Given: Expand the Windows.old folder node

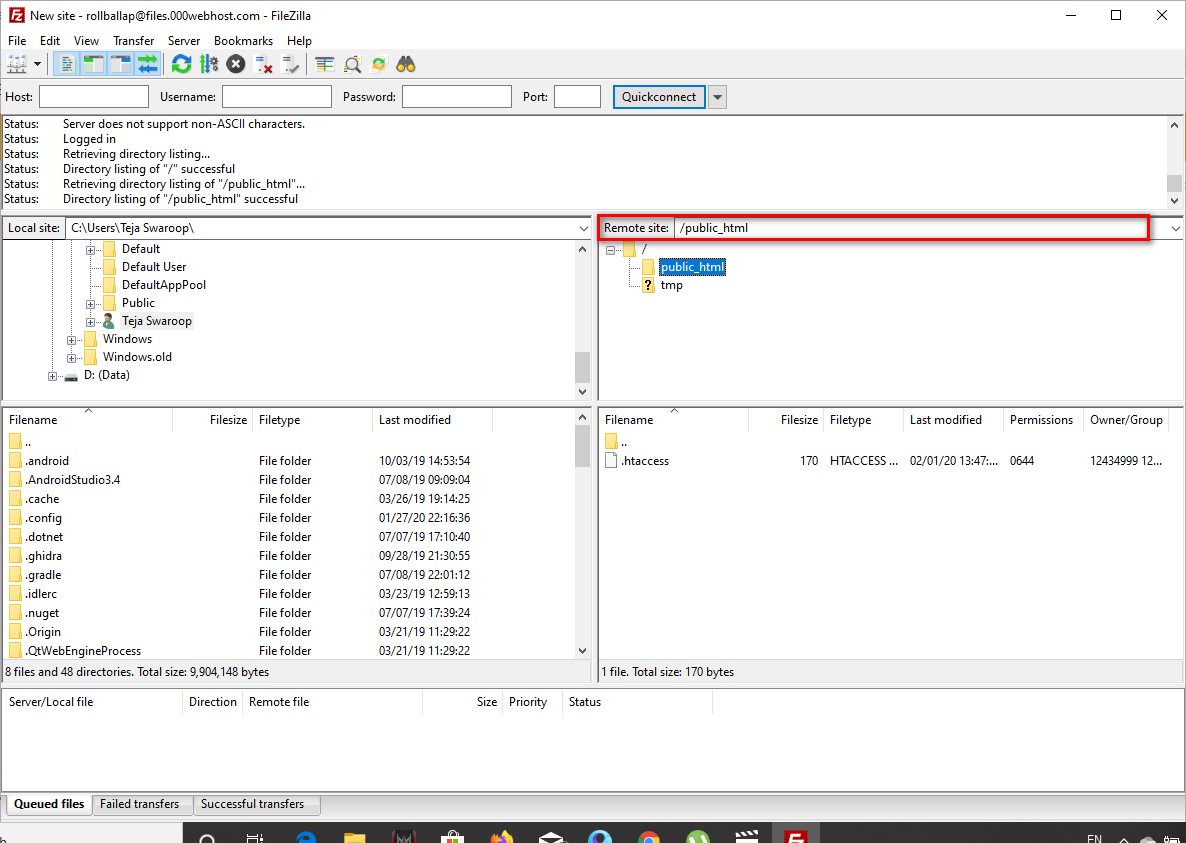Looking at the screenshot, I should pos(71,358).
